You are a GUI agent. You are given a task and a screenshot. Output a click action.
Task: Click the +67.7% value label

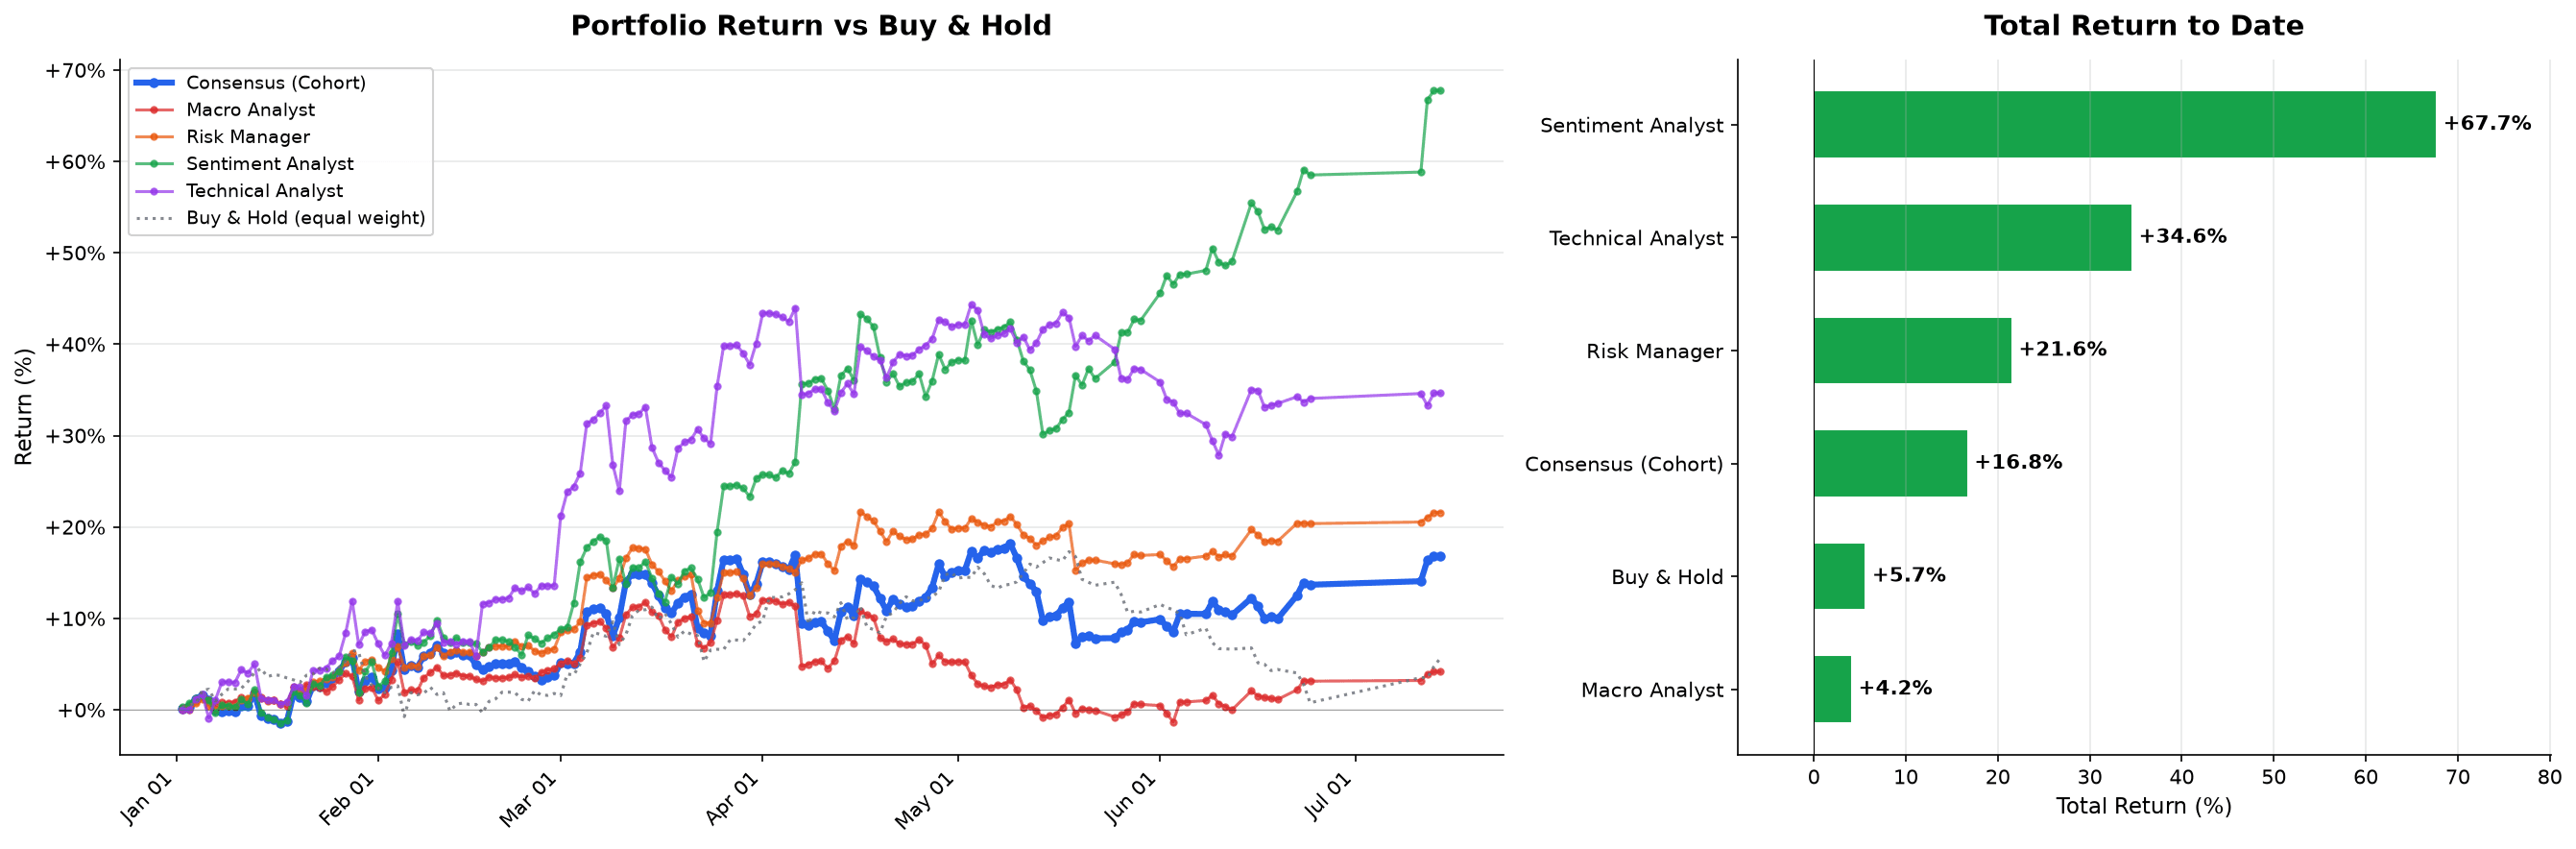point(2487,123)
